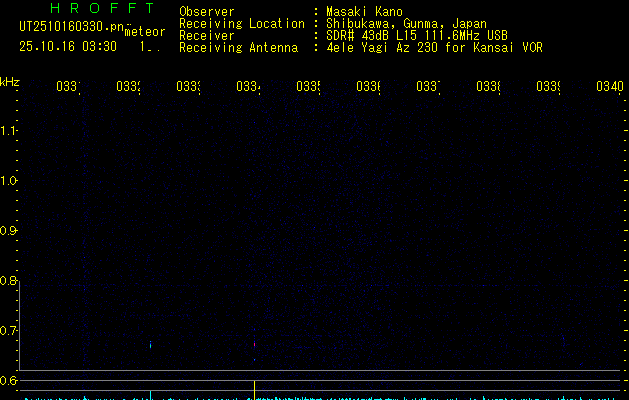Select the observer name Masaki Kano
Image resolution: width=629 pixels, height=400 pixels.
pos(364,11)
